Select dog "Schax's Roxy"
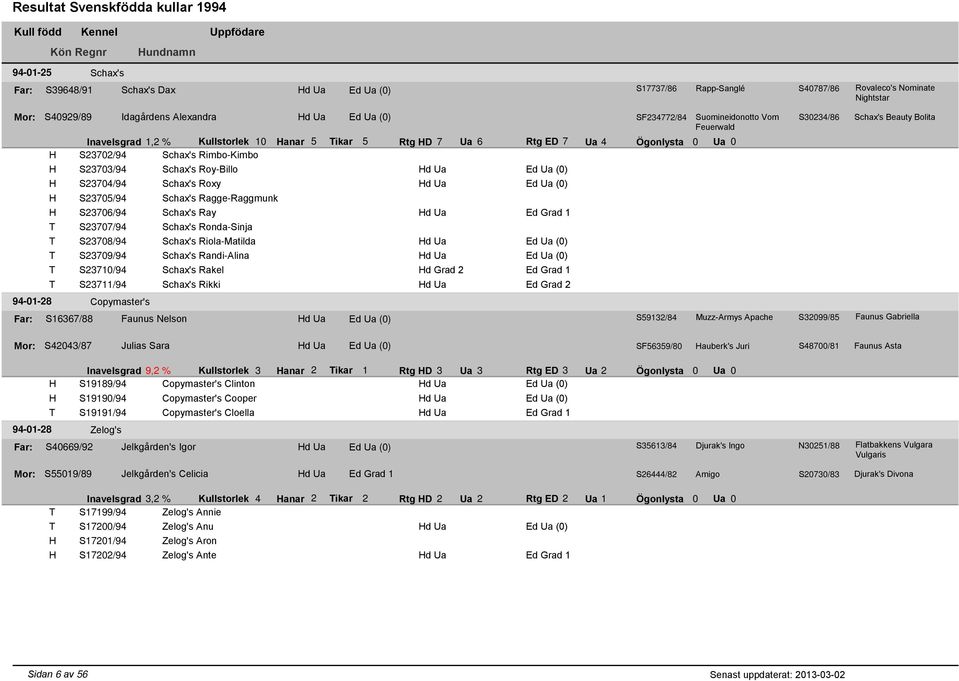Image resolution: width=959 pixels, height=681 pixels. click(191, 184)
